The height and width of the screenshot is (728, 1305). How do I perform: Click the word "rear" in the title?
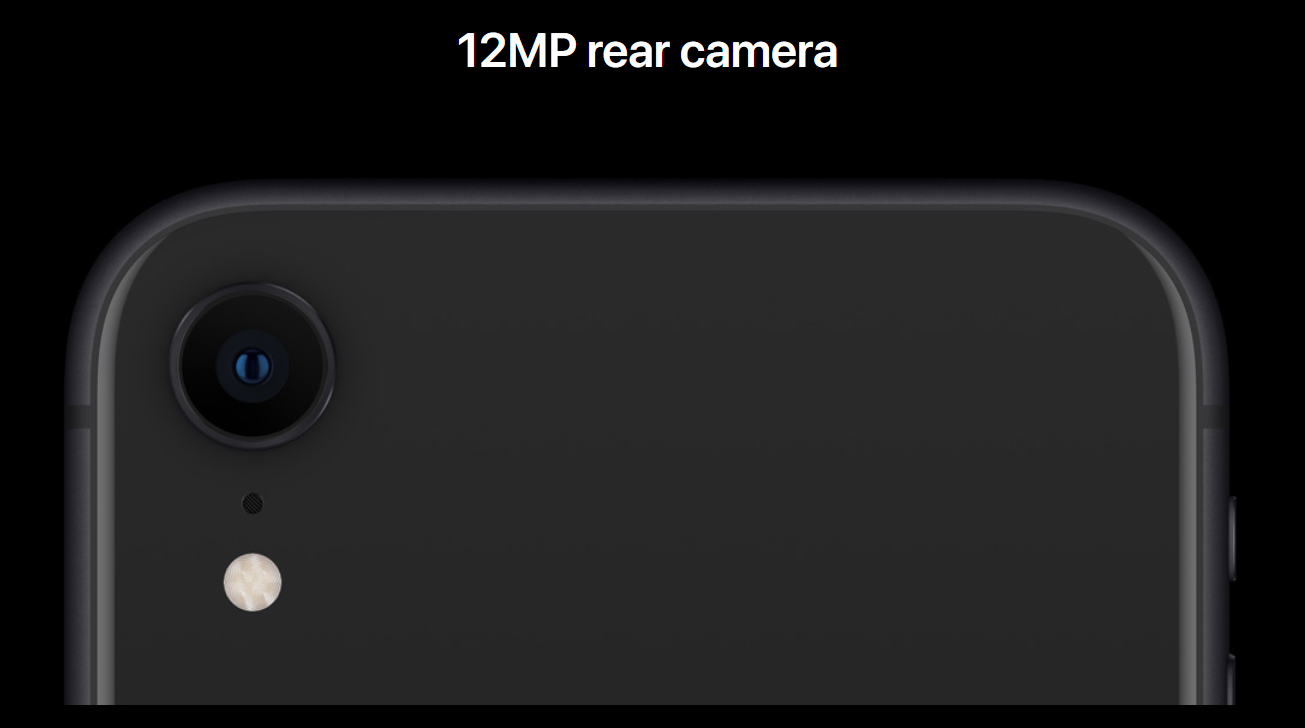627,55
